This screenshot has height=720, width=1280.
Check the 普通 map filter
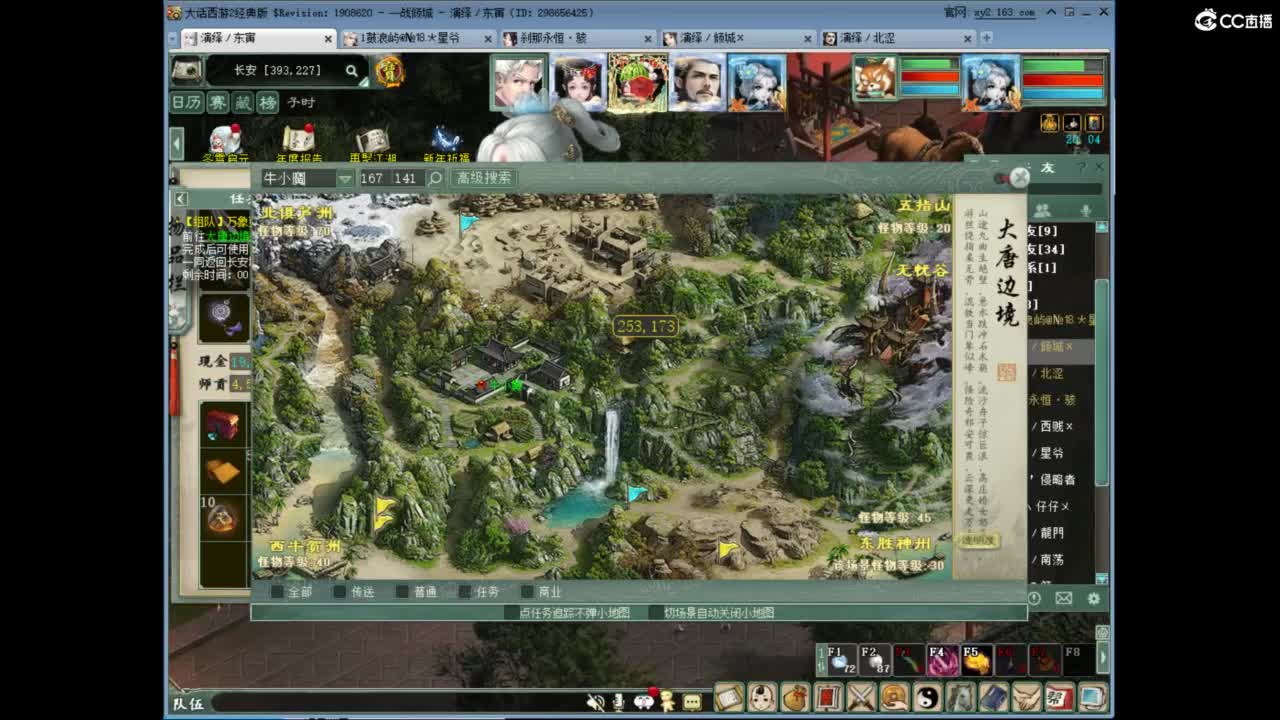403,591
